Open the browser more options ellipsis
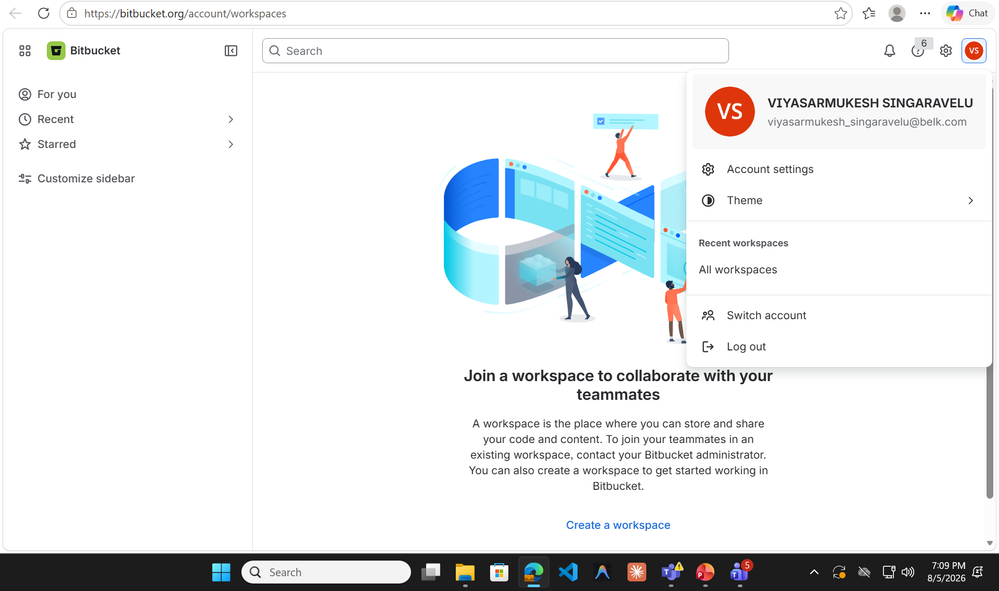999x591 pixels. click(x=925, y=13)
